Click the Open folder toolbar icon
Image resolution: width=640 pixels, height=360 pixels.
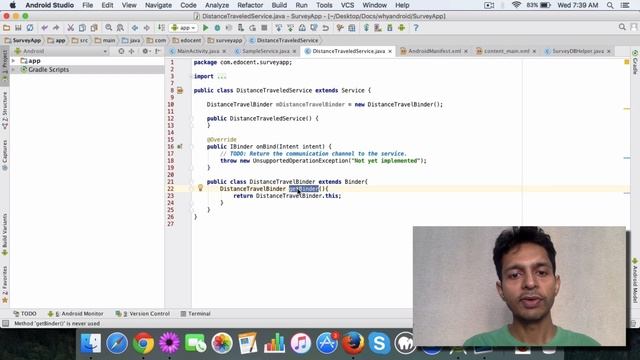click(x=7, y=28)
